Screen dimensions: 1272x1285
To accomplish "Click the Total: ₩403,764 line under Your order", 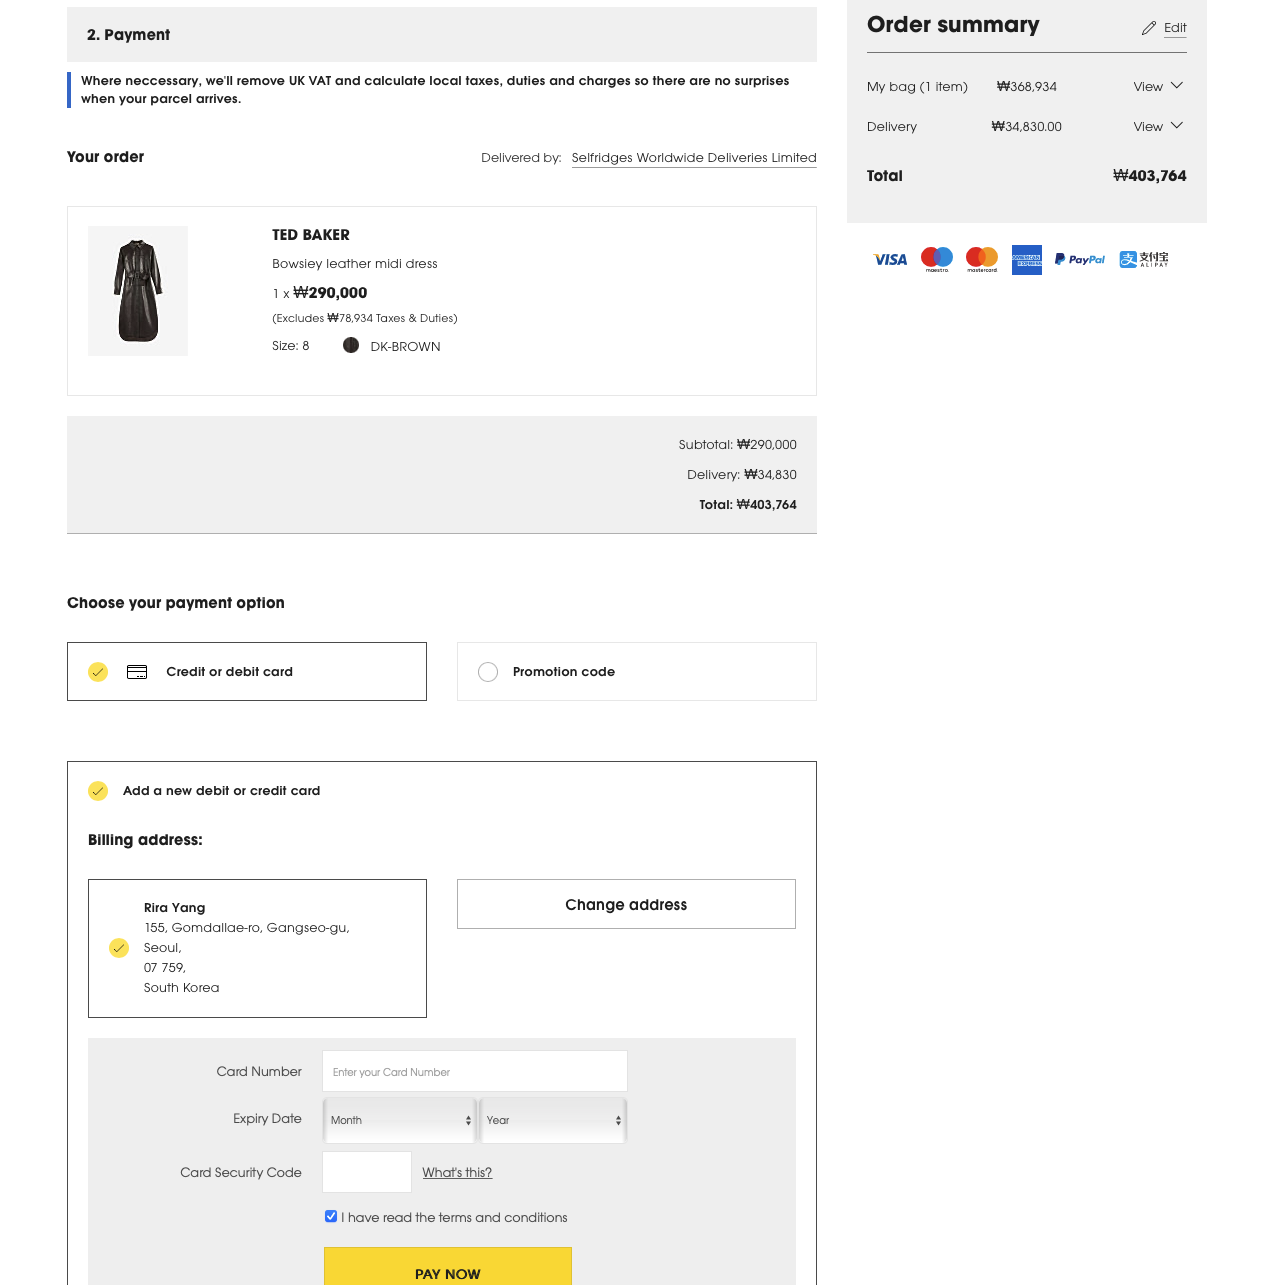I will click(x=748, y=505).
